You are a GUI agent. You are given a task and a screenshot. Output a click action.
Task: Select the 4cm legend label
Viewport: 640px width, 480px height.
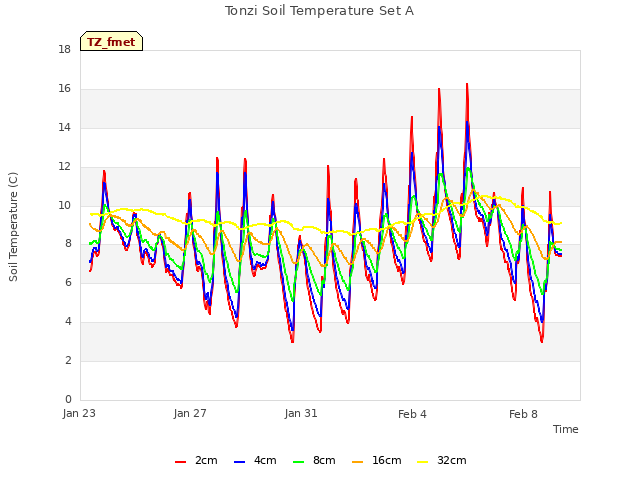[x=265, y=460]
